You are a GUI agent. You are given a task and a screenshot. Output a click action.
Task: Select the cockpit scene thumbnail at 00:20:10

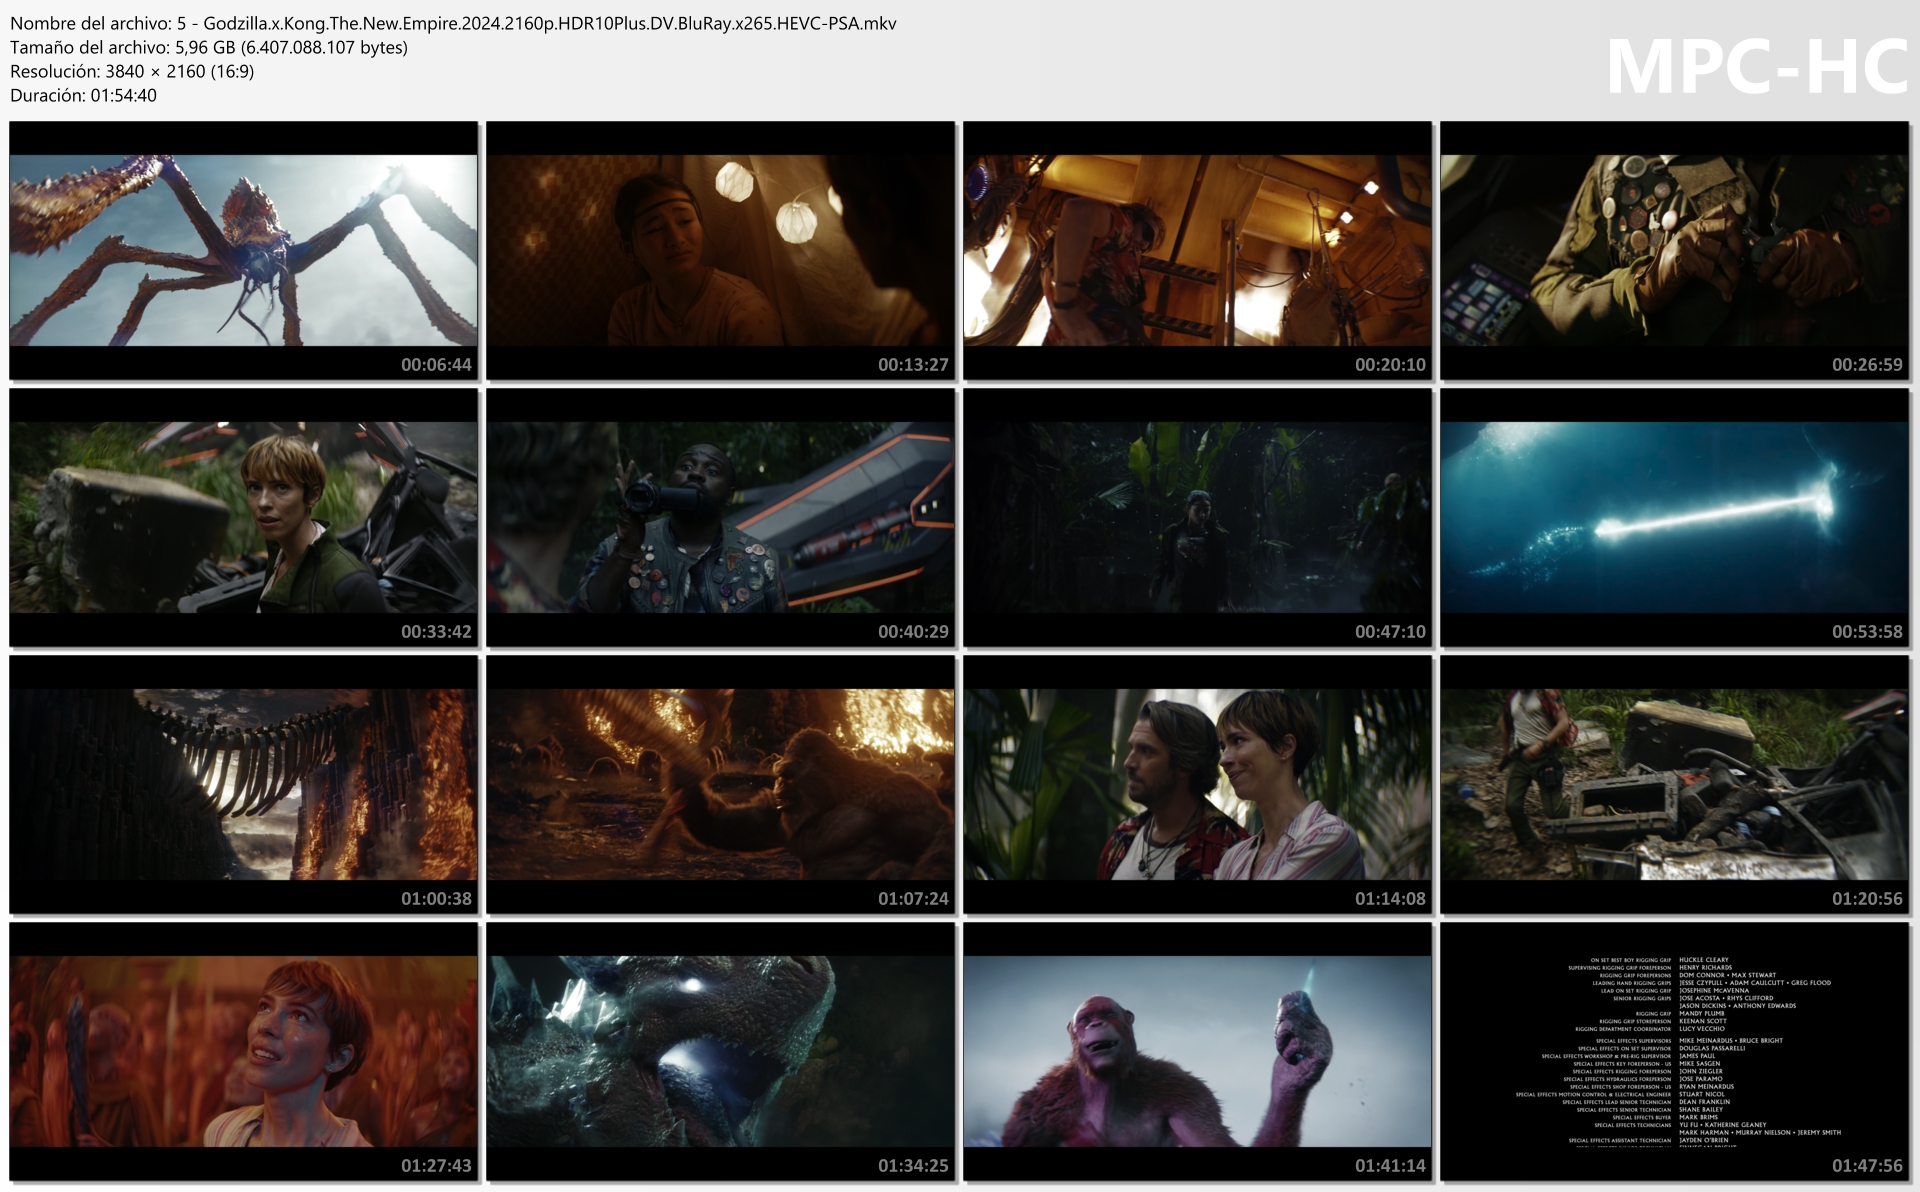pyautogui.click(x=1198, y=250)
